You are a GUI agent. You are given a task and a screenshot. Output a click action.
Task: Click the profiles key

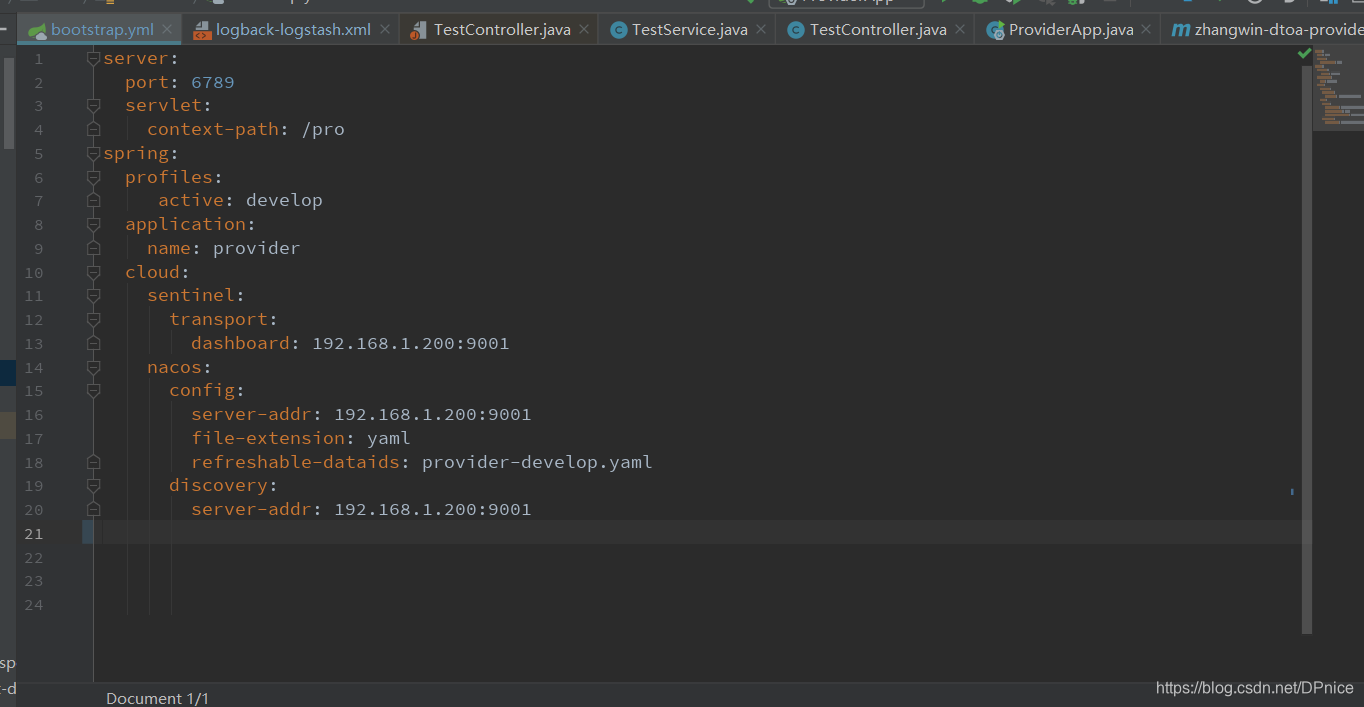click(x=169, y=177)
